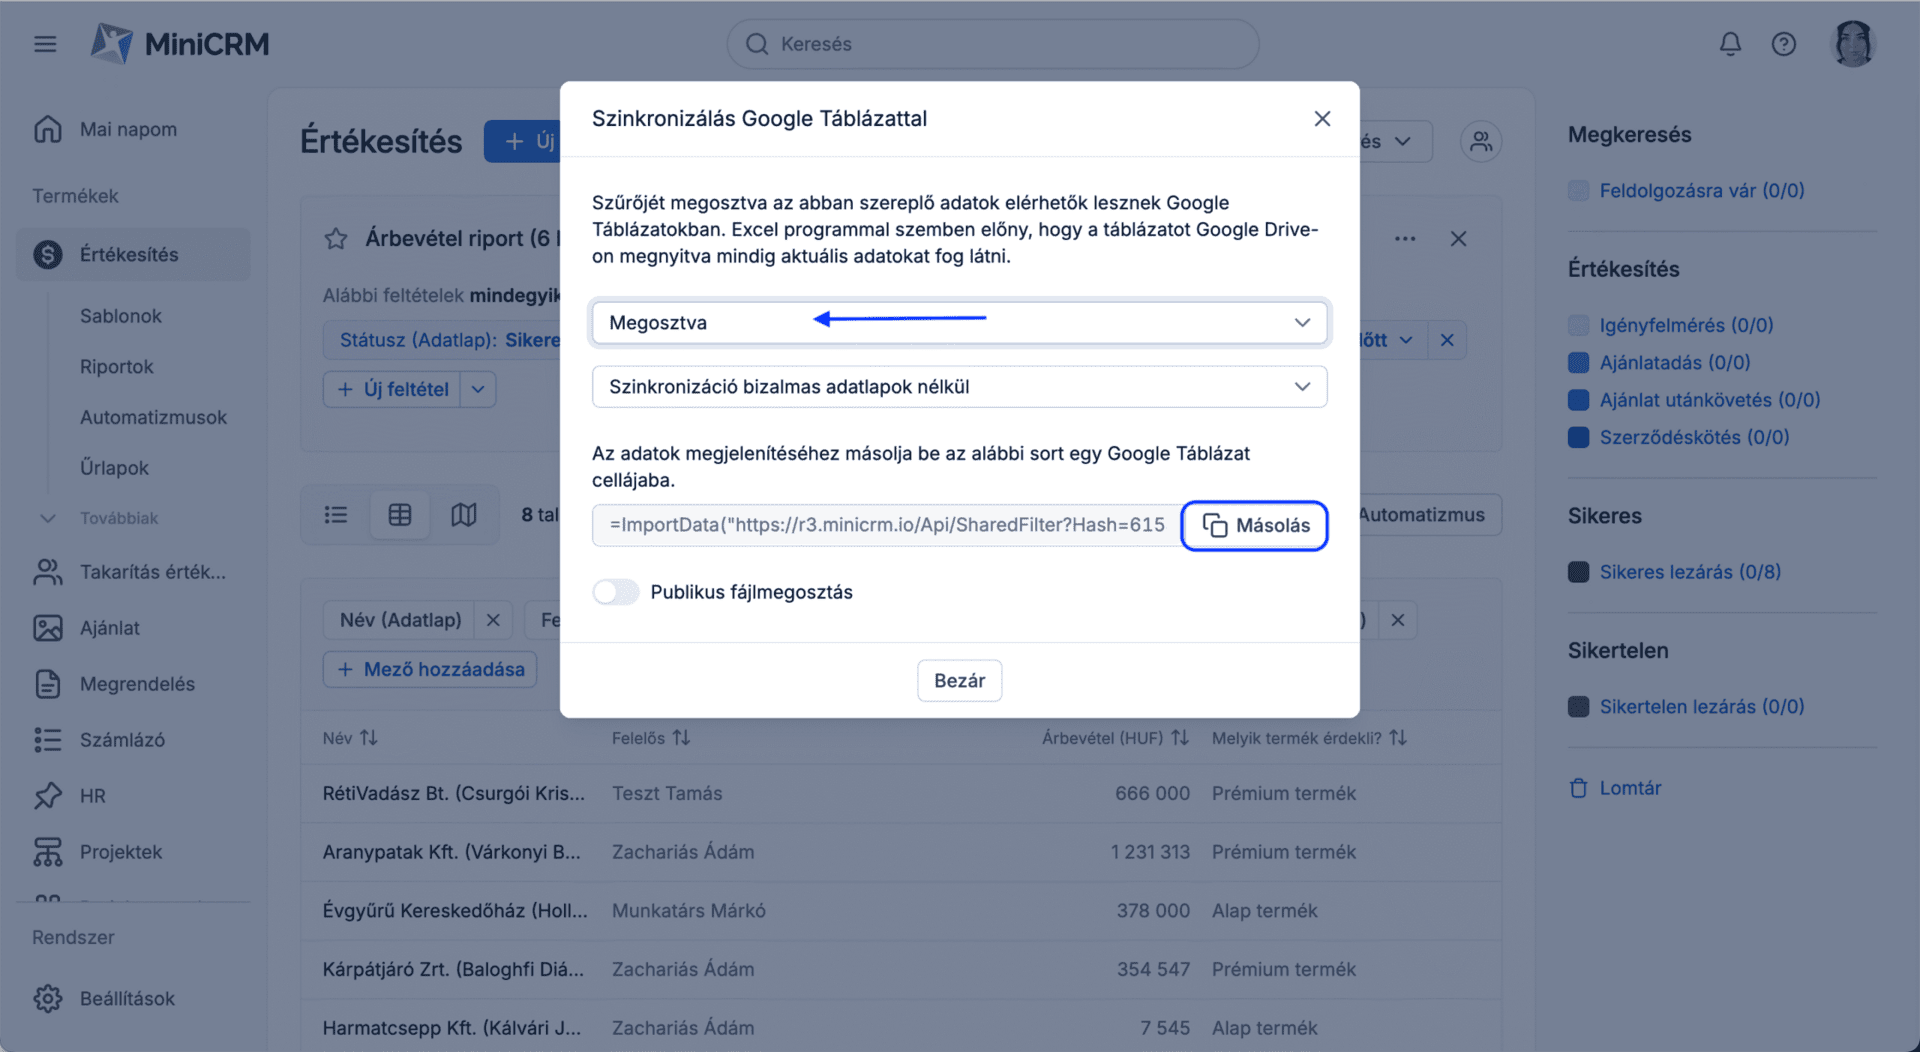
Task: Open user profile avatar
Action: tap(1853, 44)
